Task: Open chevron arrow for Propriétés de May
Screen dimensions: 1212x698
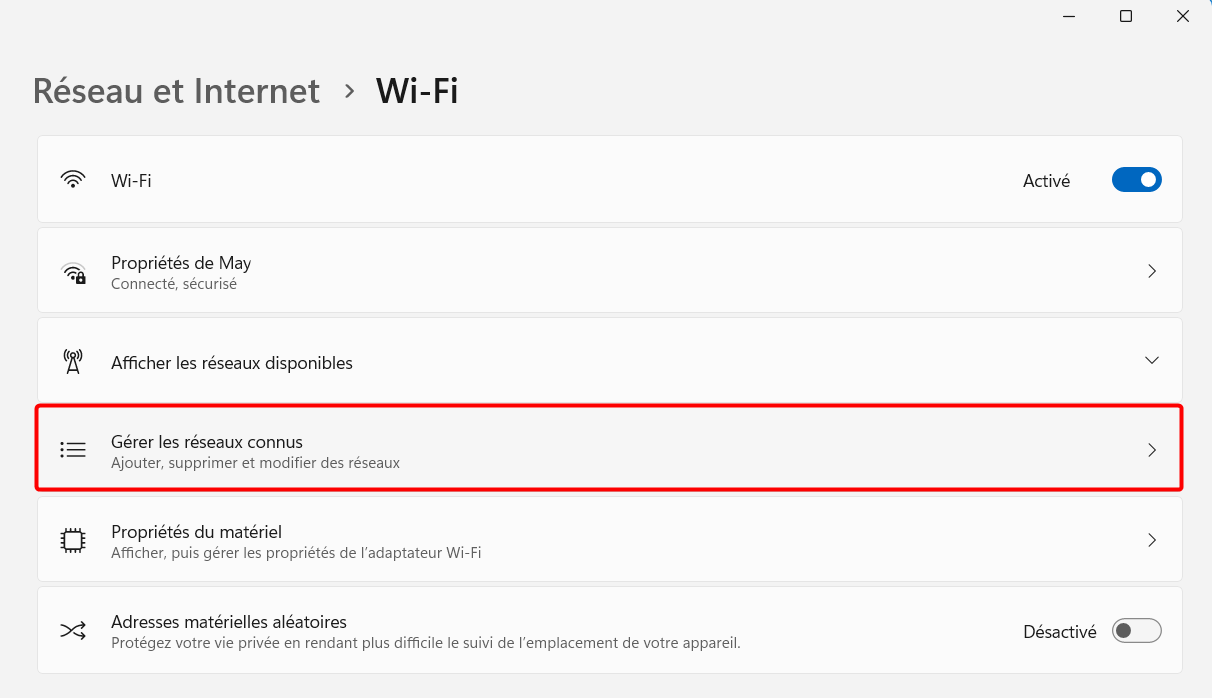Action: click(x=1152, y=271)
